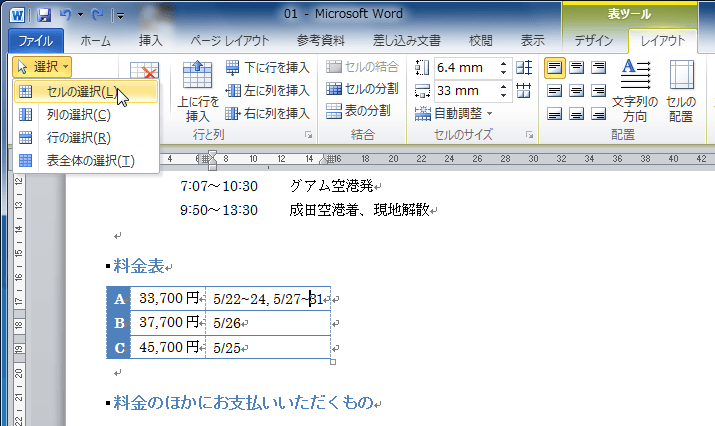
Task: Open the ファイル tab
Action: click(36, 41)
